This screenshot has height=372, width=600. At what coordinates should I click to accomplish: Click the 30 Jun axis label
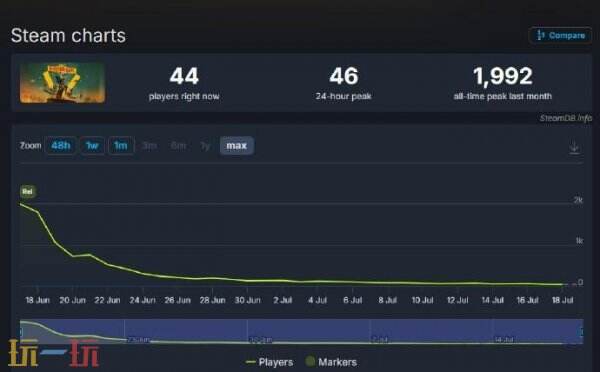[248, 300]
